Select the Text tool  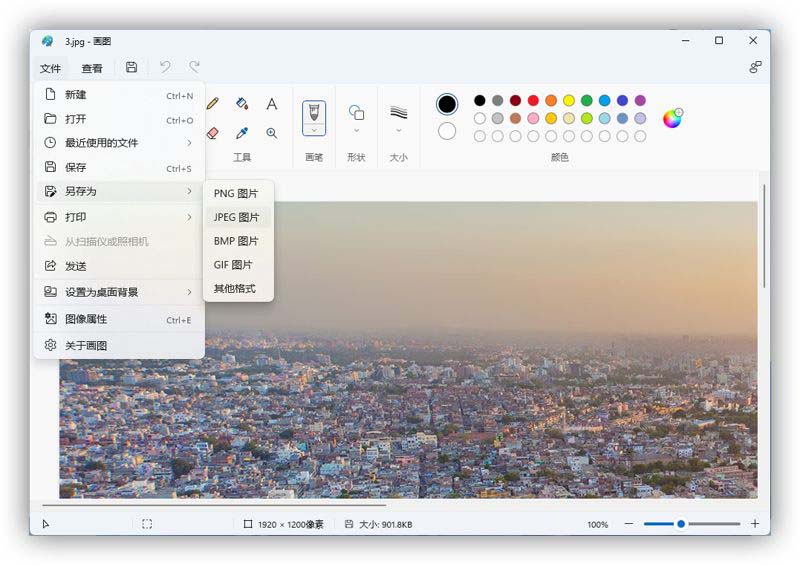271,104
